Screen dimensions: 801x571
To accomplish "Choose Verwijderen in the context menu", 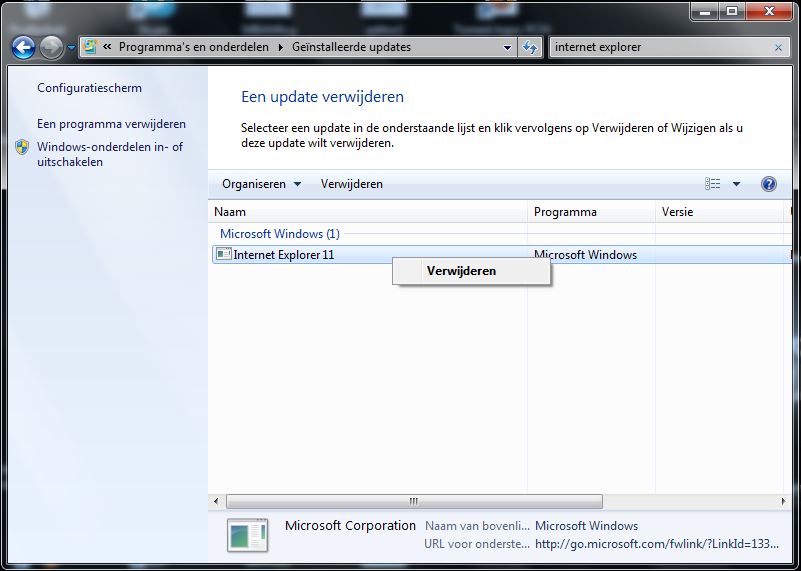I will coord(471,271).
